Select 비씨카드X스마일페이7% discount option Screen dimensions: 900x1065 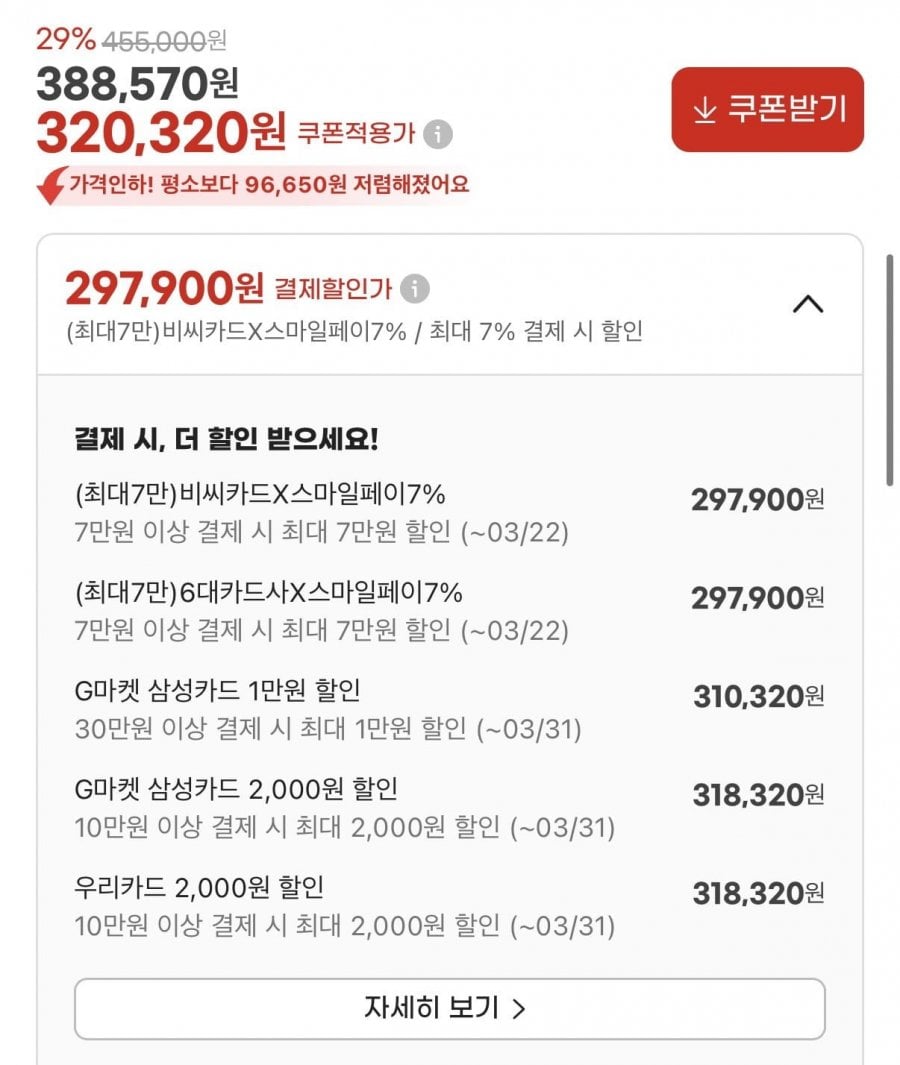tap(260, 495)
